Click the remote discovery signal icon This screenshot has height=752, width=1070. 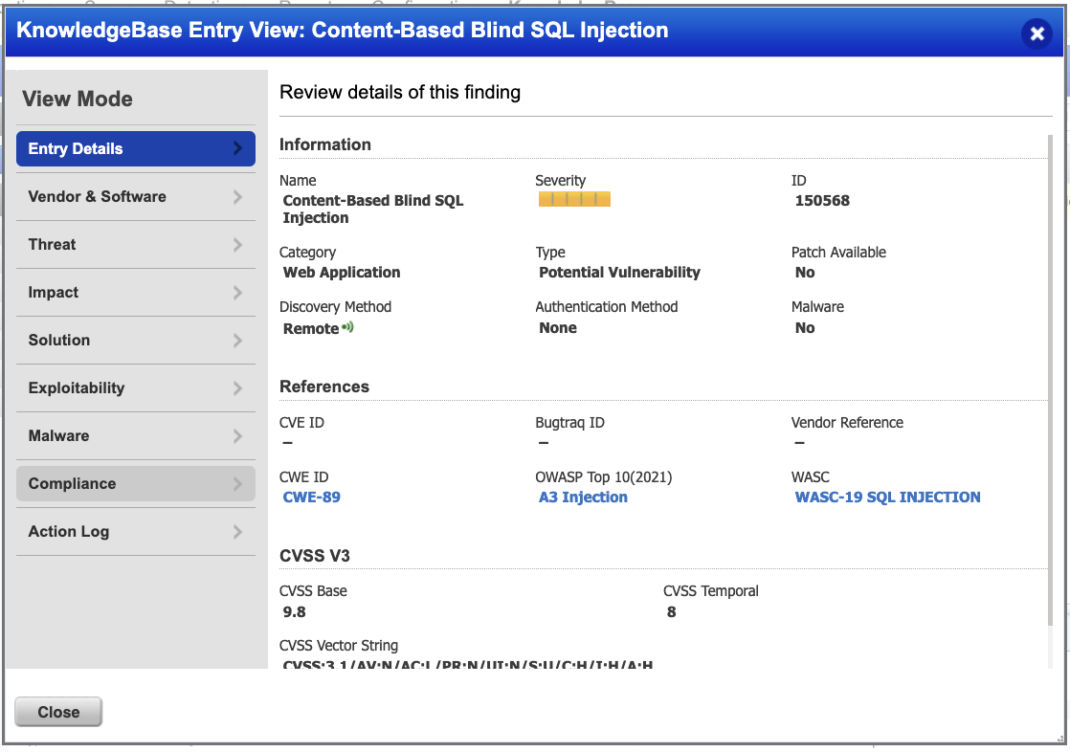pos(348,328)
